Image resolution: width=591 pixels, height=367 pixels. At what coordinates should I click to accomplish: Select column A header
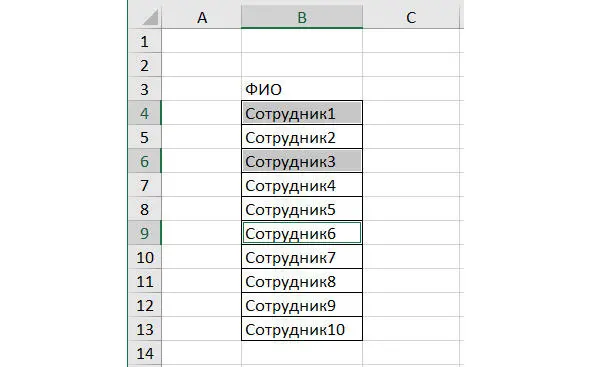coord(202,17)
